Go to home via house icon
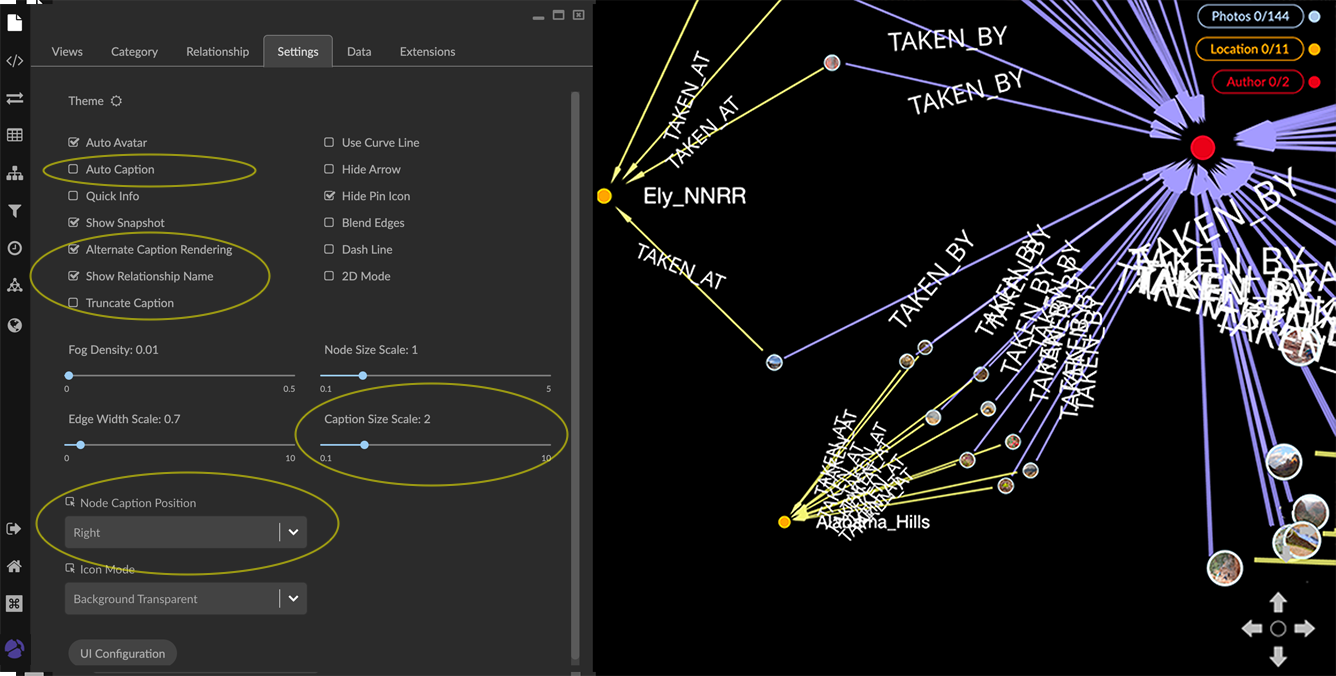The height and width of the screenshot is (676, 1336). point(14,566)
